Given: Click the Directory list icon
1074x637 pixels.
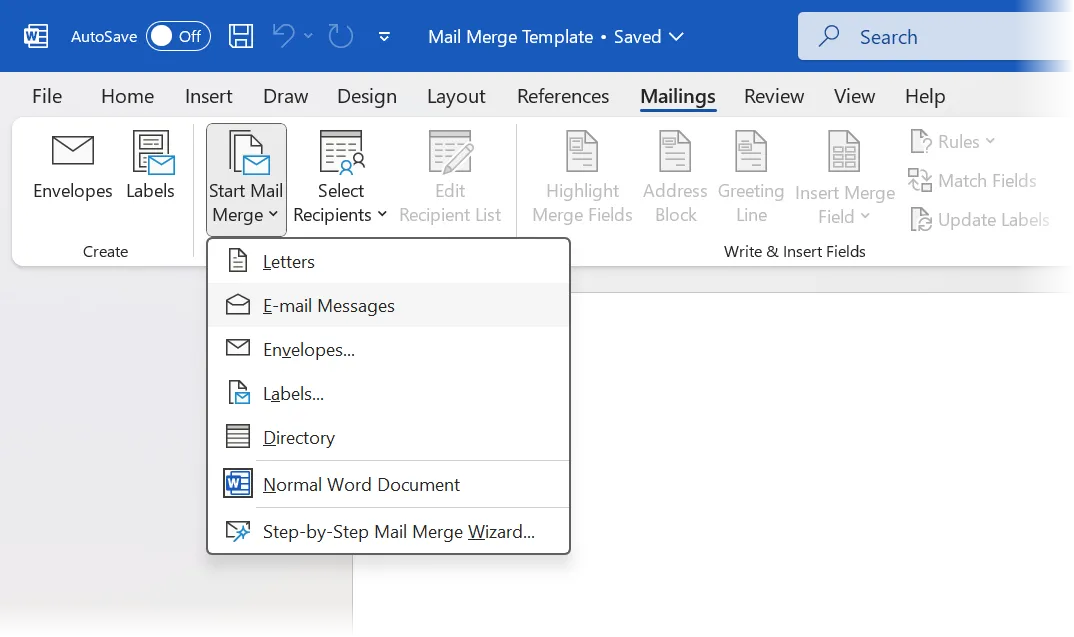Looking at the screenshot, I should pyautogui.click(x=238, y=436).
